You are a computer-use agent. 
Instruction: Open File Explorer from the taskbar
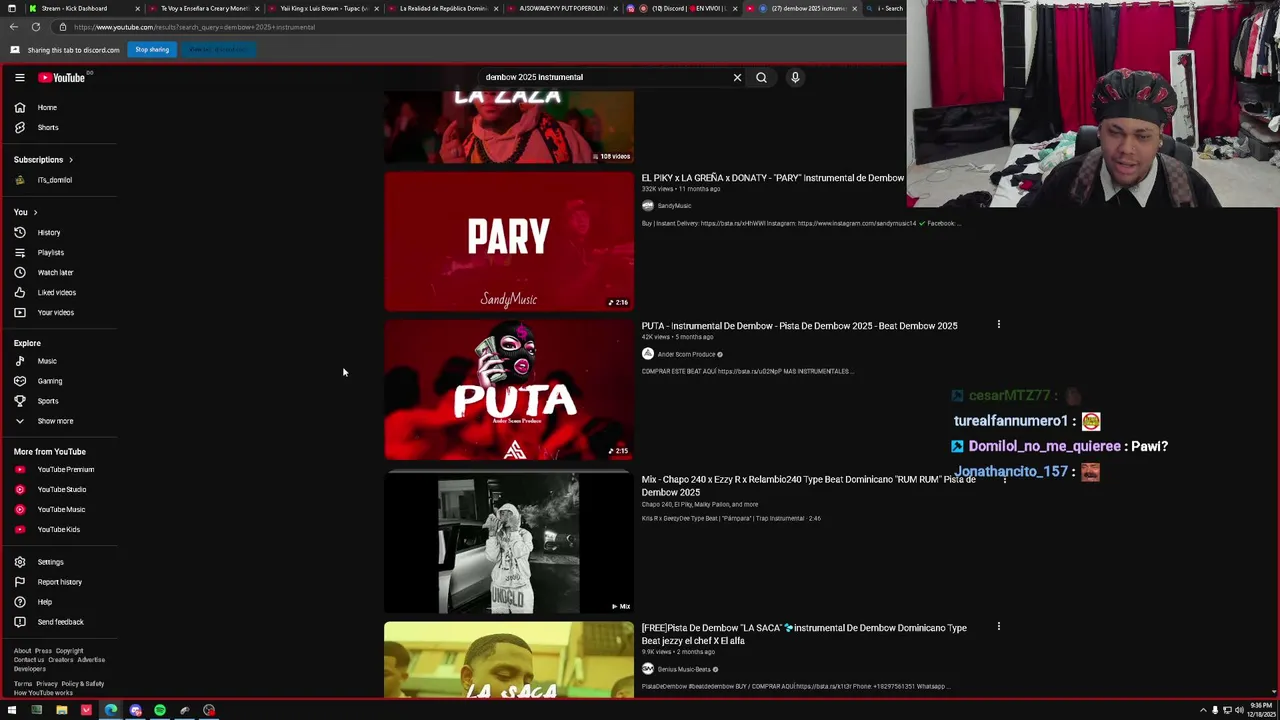coord(61,710)
